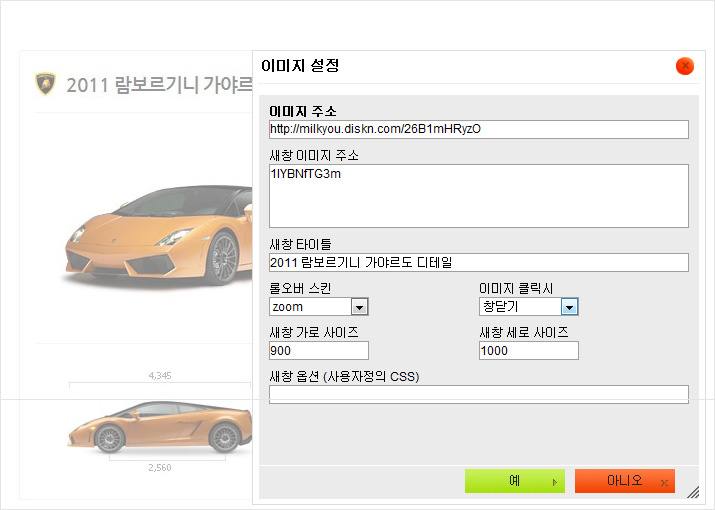This screenshot has height=510, width=715.
Task: Confirm with the green 예 button
Action: click(x=515, y=481)
